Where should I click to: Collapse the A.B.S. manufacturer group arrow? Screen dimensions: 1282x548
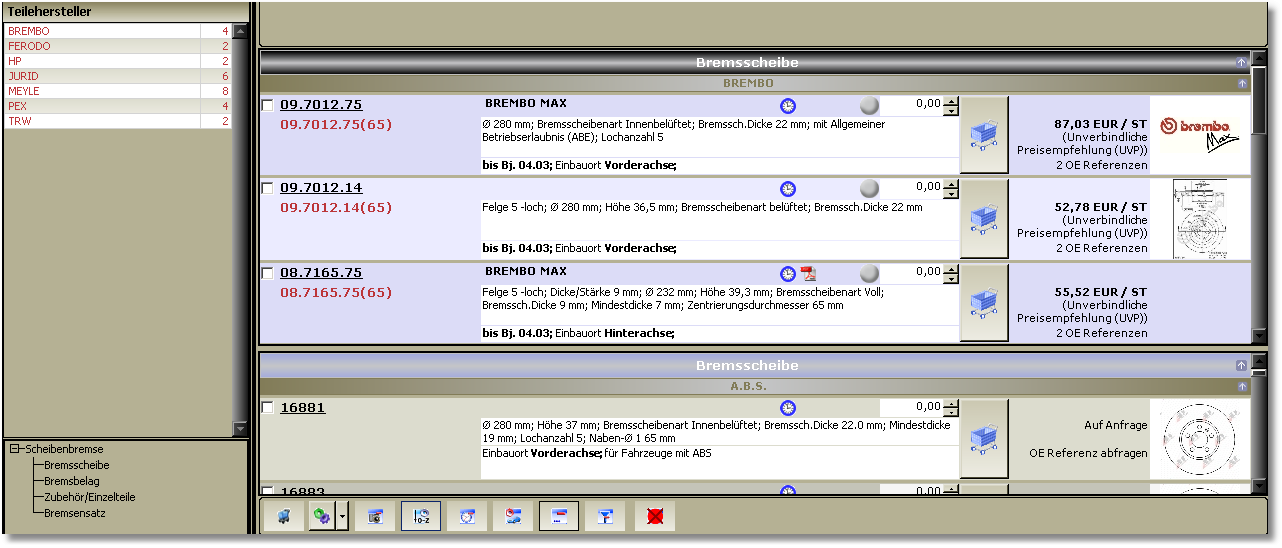tap(1242, 386)
